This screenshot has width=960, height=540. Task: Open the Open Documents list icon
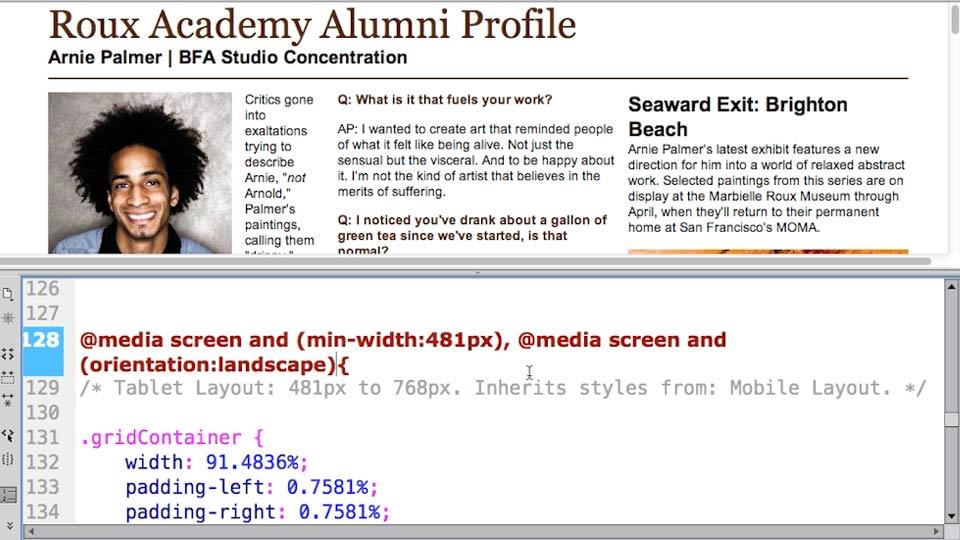[x=8, y=294]
